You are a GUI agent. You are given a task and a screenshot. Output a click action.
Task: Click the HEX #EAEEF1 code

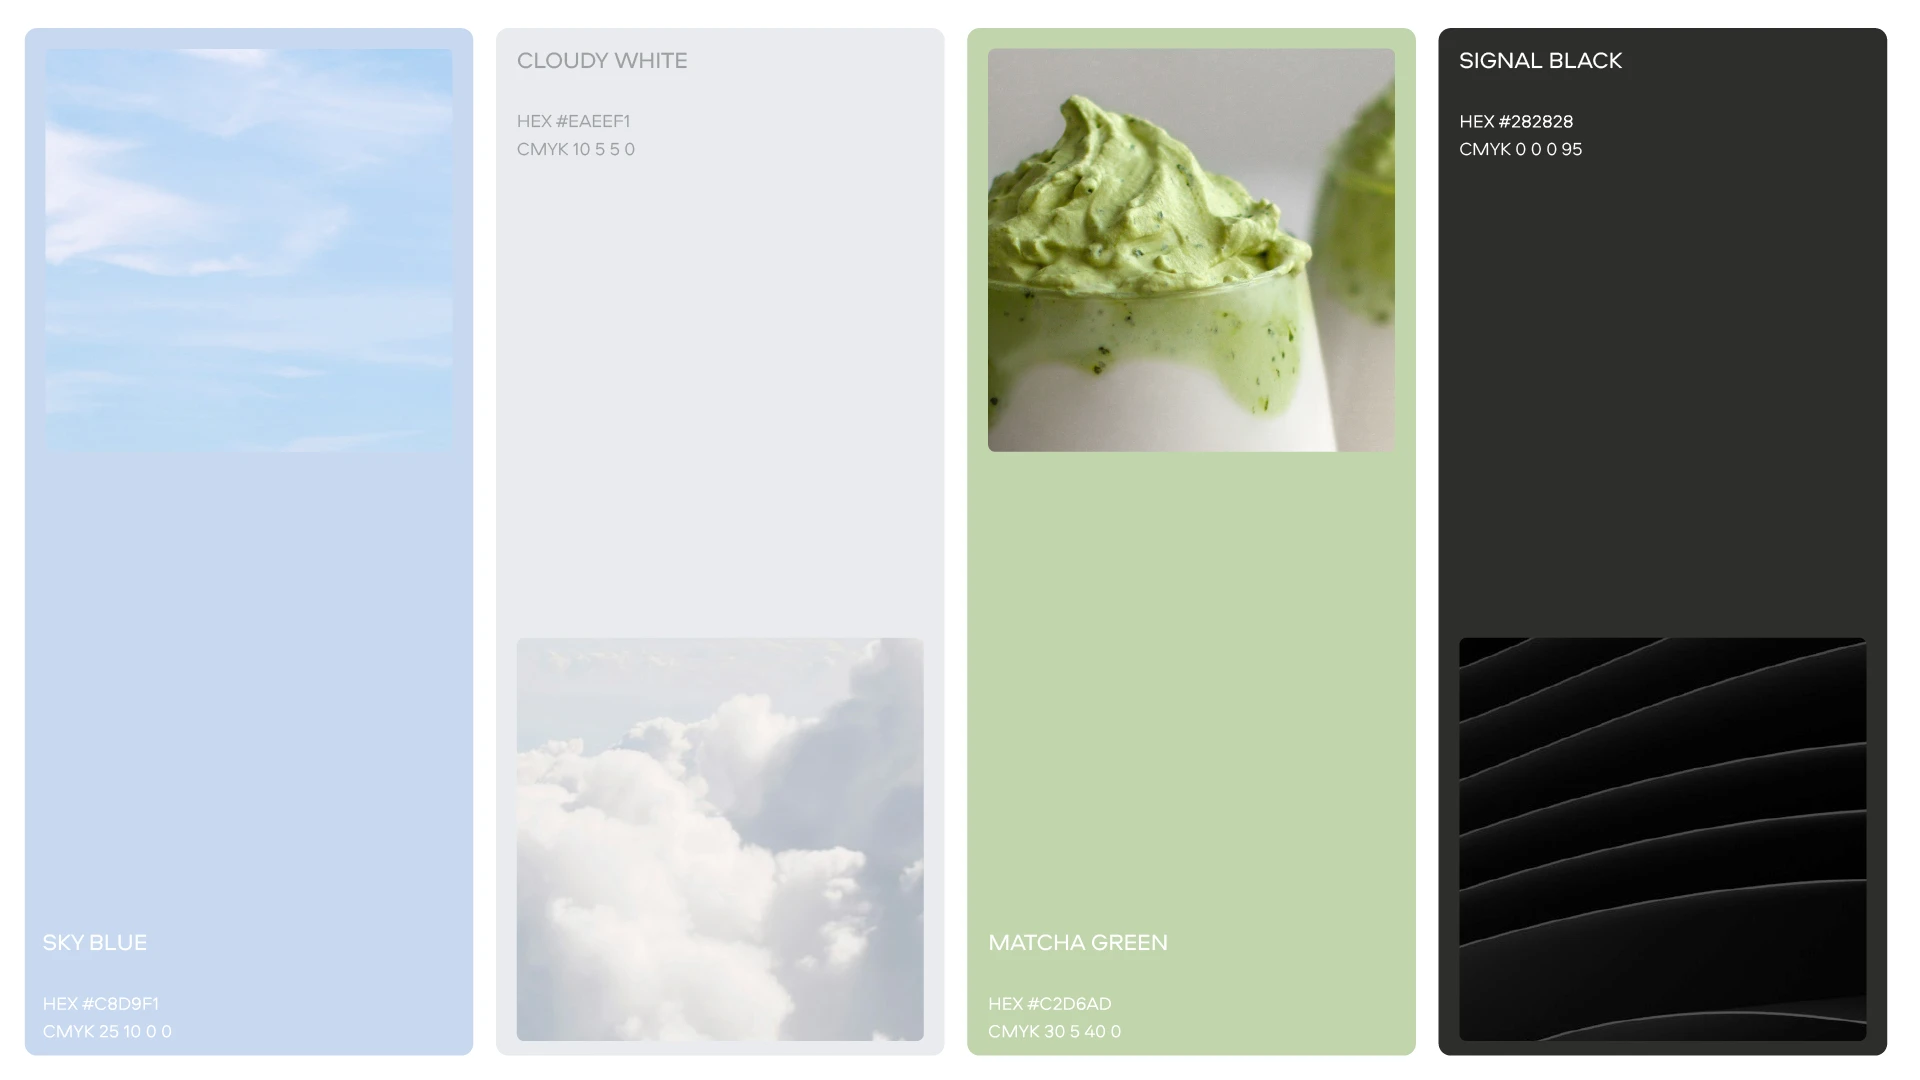click(x=574, y=121)
